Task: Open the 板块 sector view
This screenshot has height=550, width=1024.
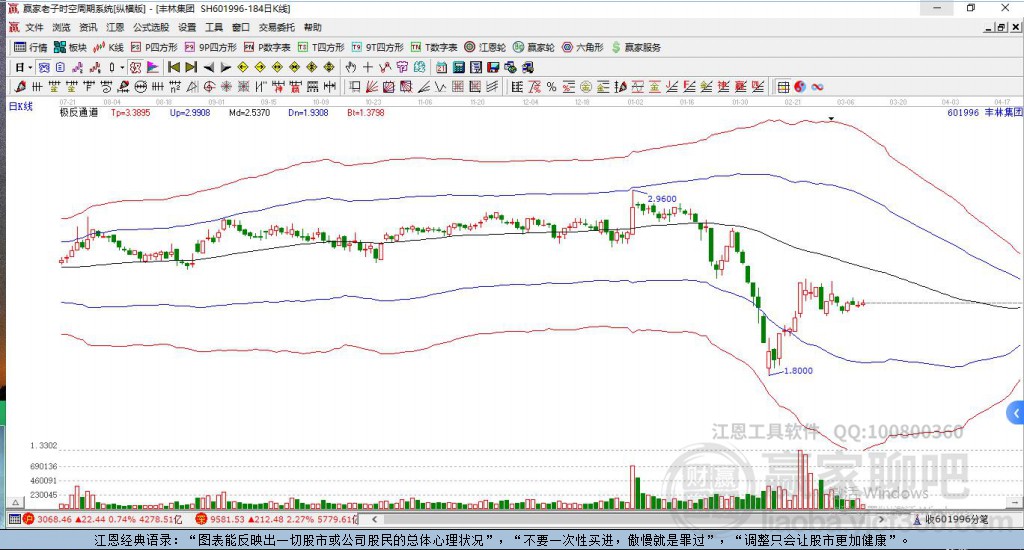Action: pyautogui.click(x=71, y=47)
